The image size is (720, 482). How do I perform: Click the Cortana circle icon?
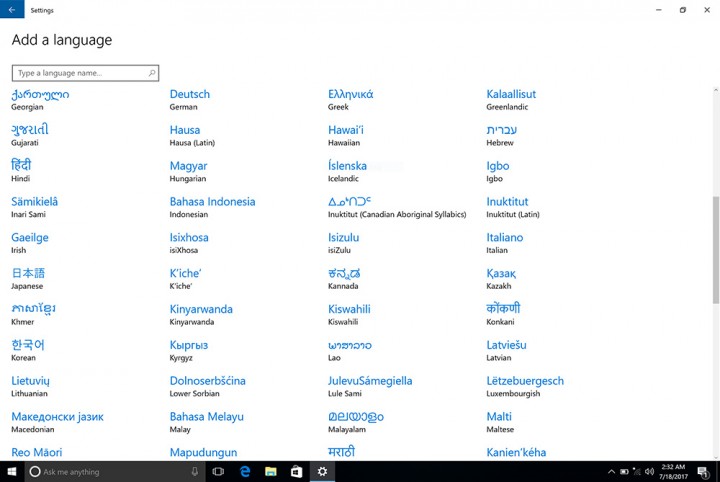tap(35, 471)
